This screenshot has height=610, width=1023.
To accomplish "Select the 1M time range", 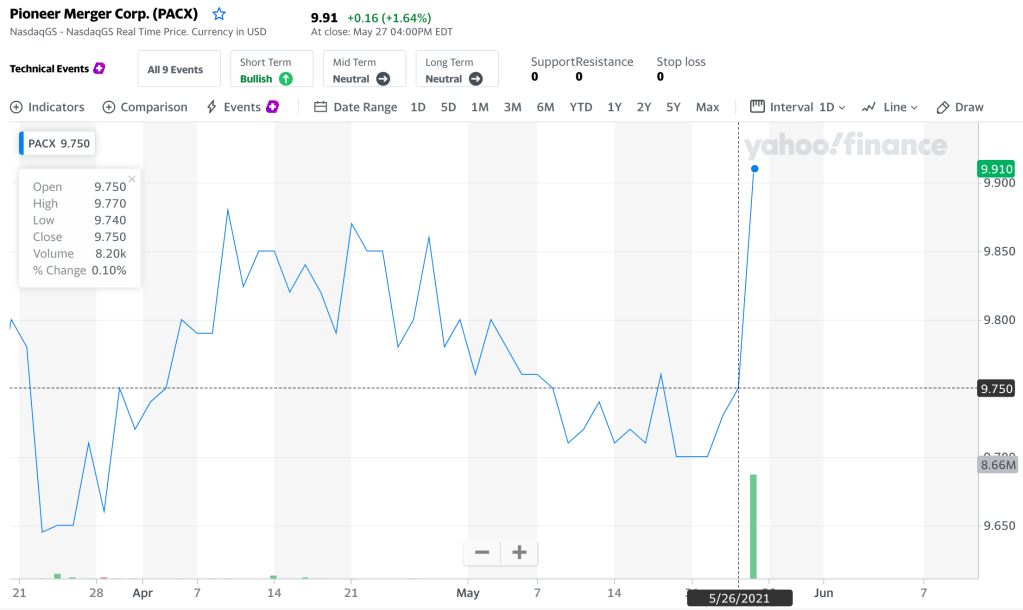I will click(x=480, y=107).
